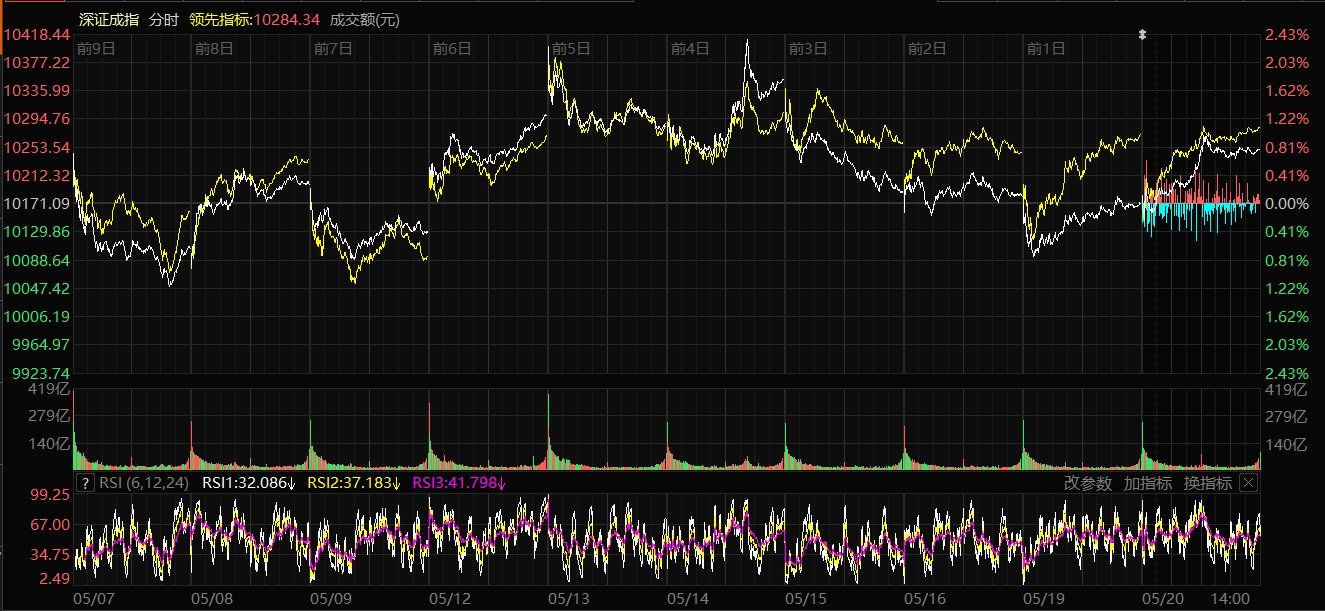Screen dimensions: 1325x611
Task: Click the 05/14 date on the time axis
Action: pyautogui.click(x=689, y=598)
